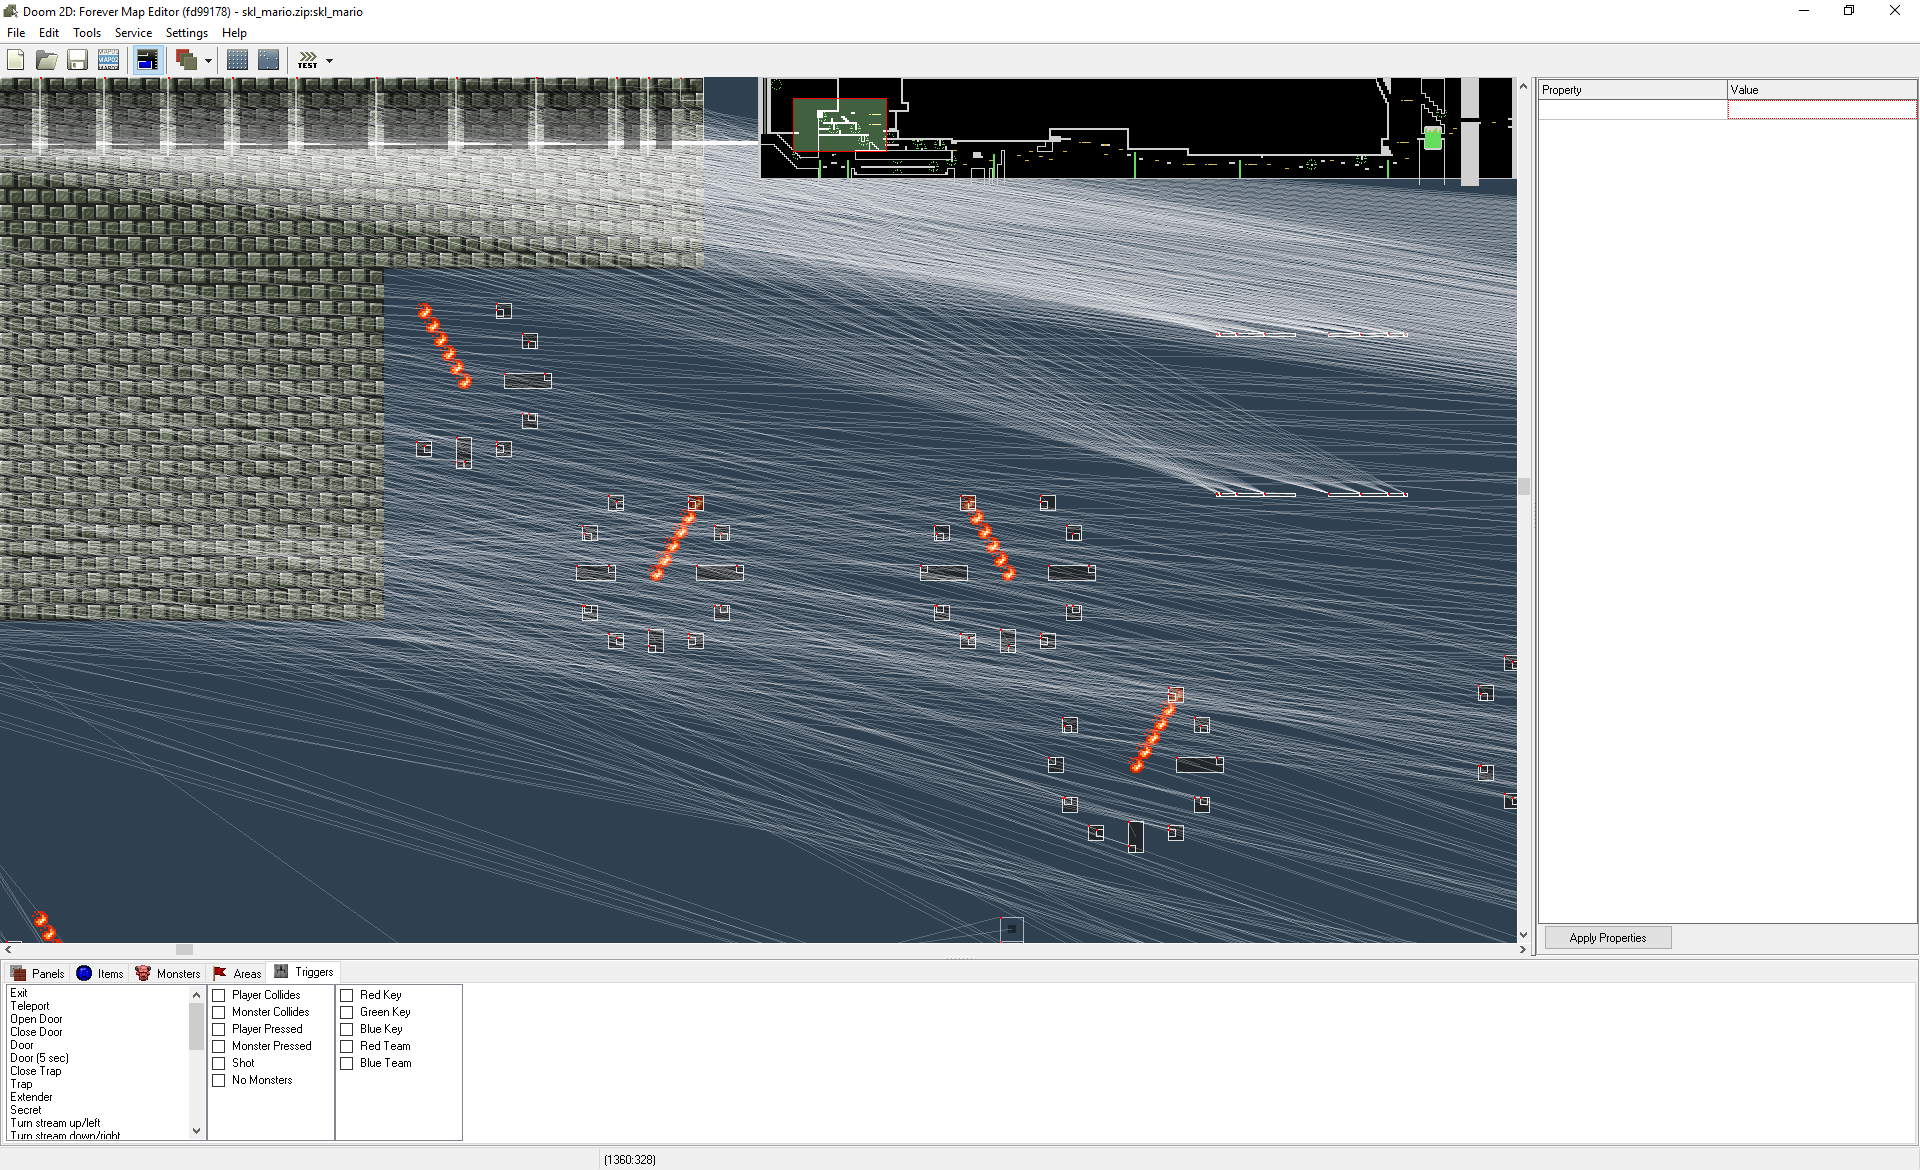Select Door (5 sec) trigger type
This screenshot has width=1920, height=1170.
98,1058
